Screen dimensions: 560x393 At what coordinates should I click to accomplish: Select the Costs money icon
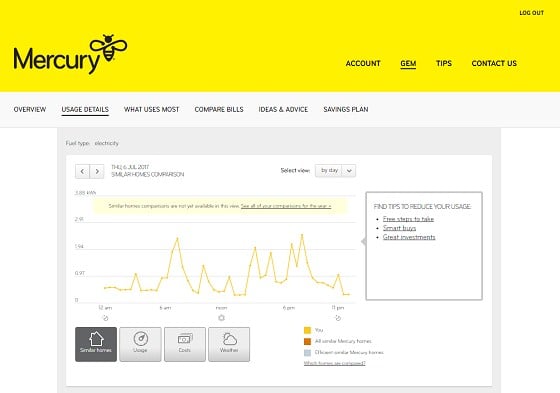[x=185, y=338]
